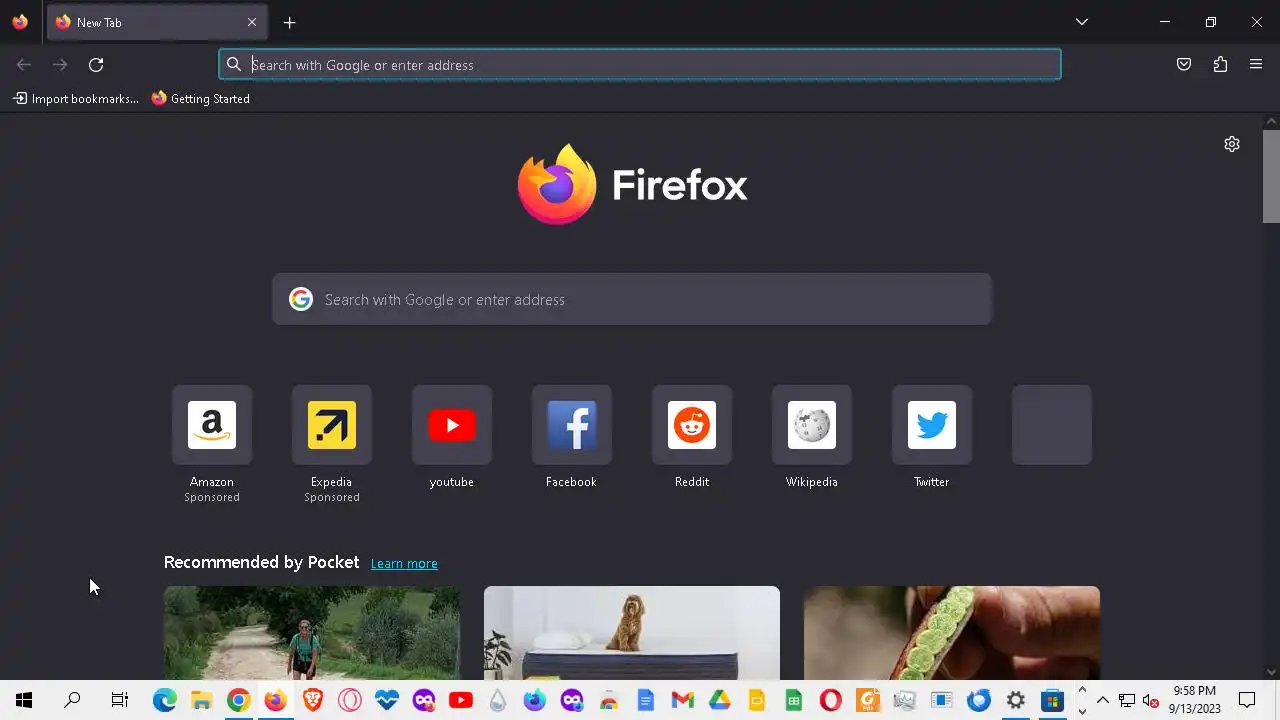Click the reload page button

pyautogui.click(x=96, y=65)
